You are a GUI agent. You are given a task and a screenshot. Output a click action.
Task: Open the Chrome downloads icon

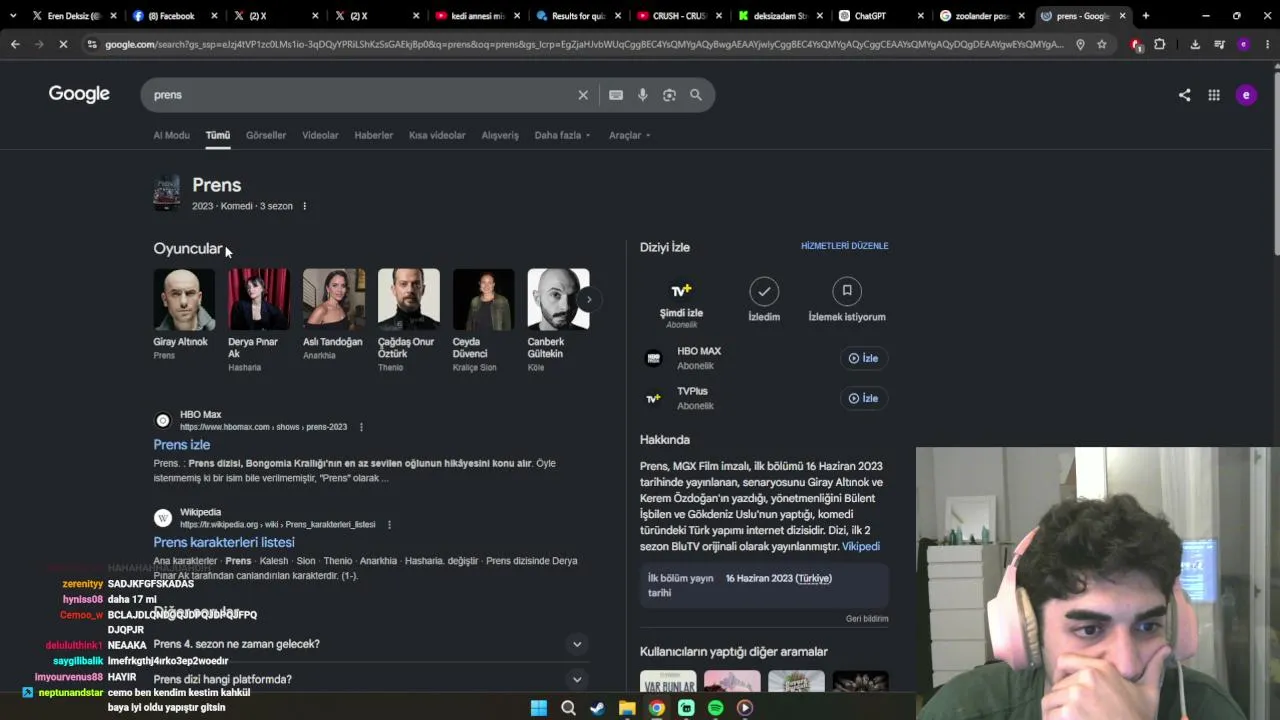click(x=1195, y=44)
